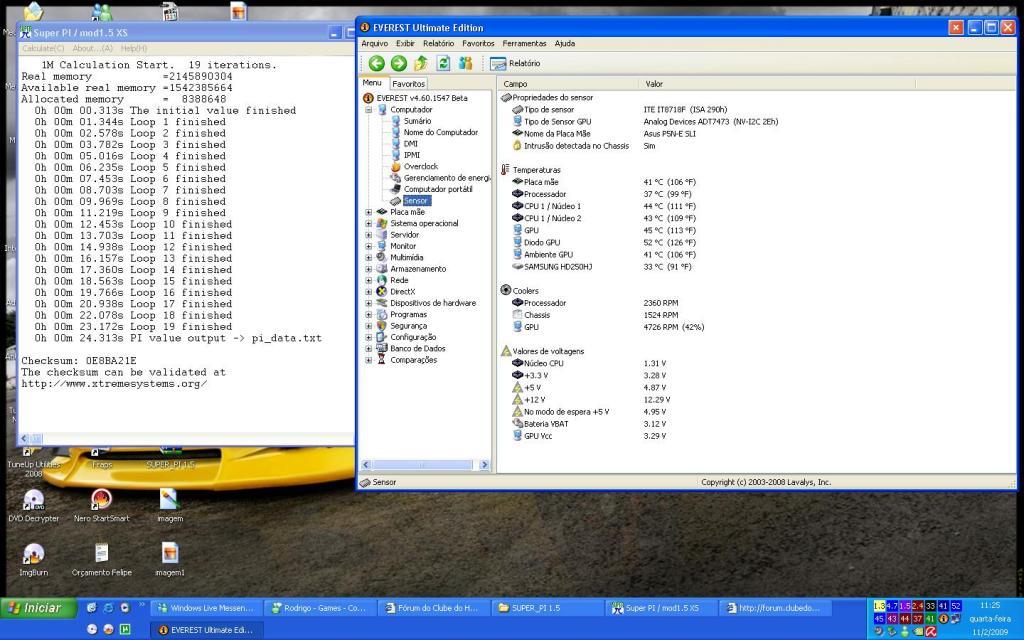Click the two-people icon in EVEREST toolbar
The height and width of the screenshot is (640, 1024).
pyautogui.click(x=465, y=63)
